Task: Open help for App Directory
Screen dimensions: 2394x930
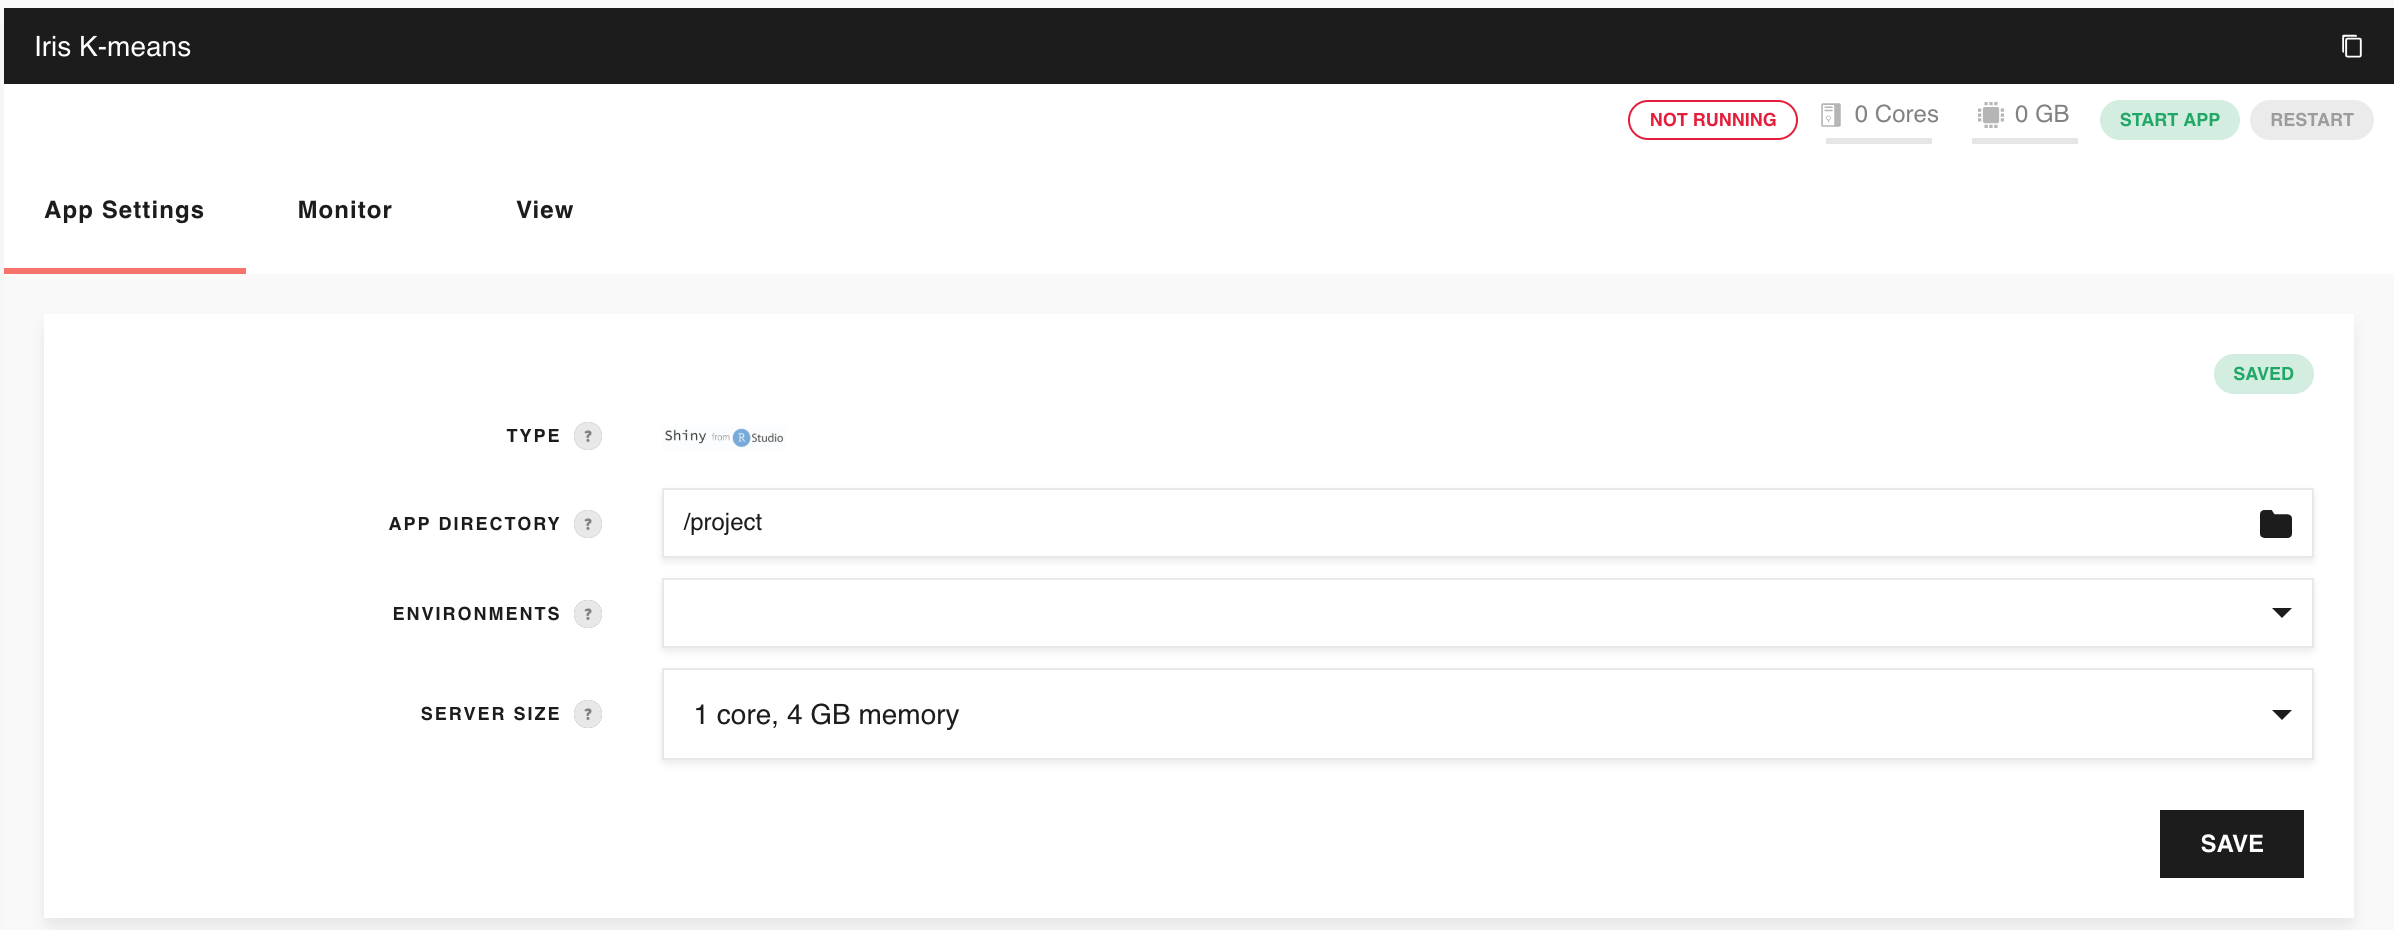Action: [588, 524]
